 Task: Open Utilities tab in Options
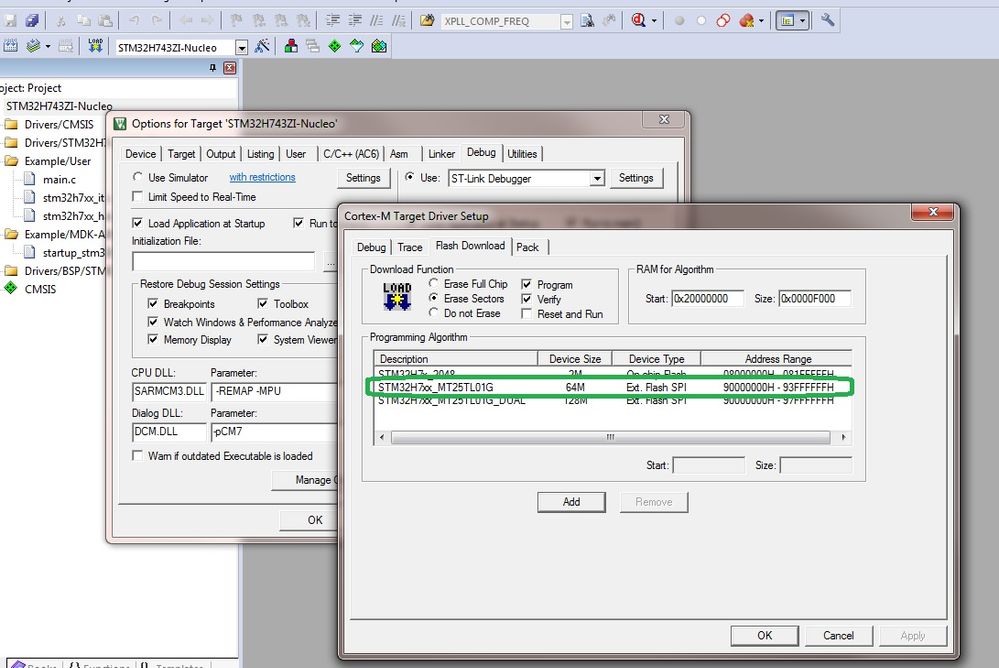click(522, 154)
